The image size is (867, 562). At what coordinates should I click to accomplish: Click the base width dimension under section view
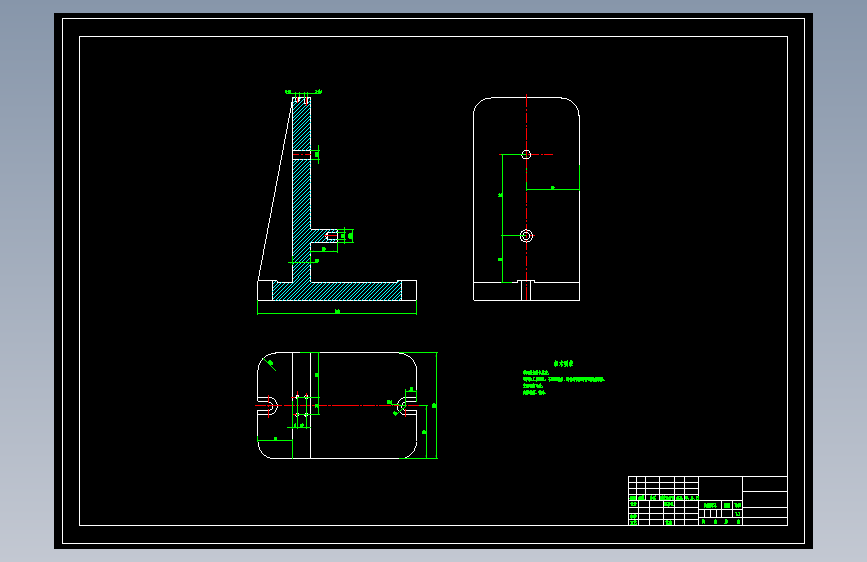pos(337,312)
